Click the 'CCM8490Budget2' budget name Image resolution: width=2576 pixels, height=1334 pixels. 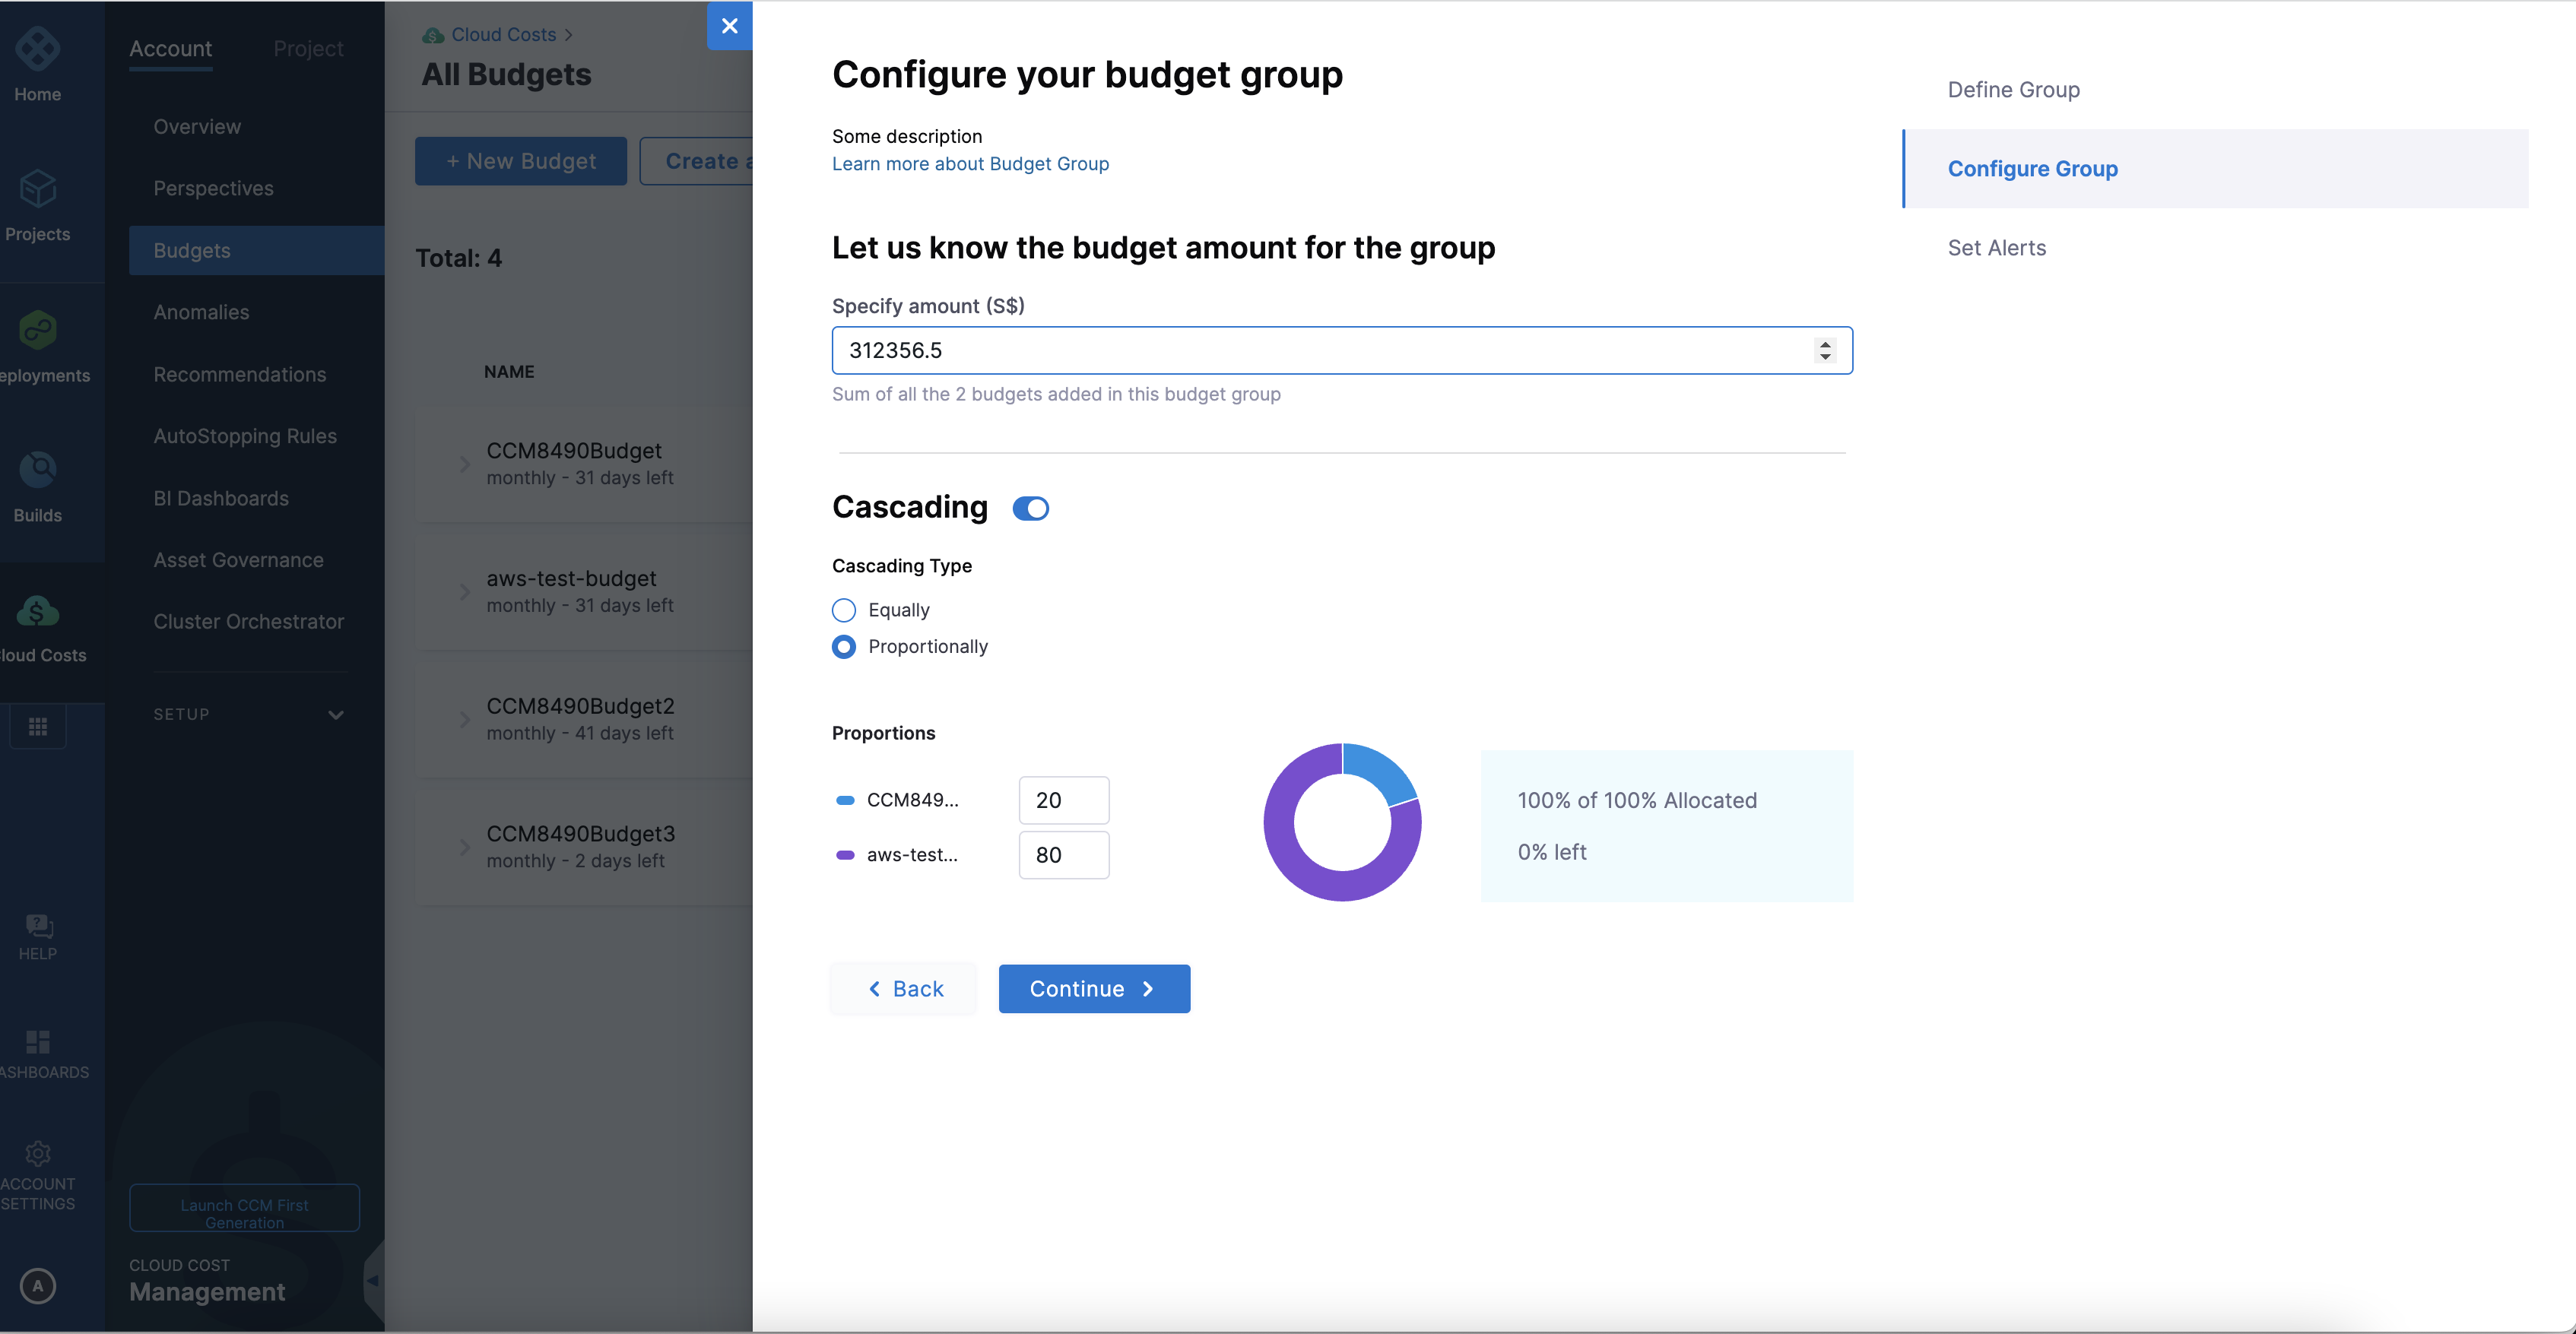click(580, 705)
